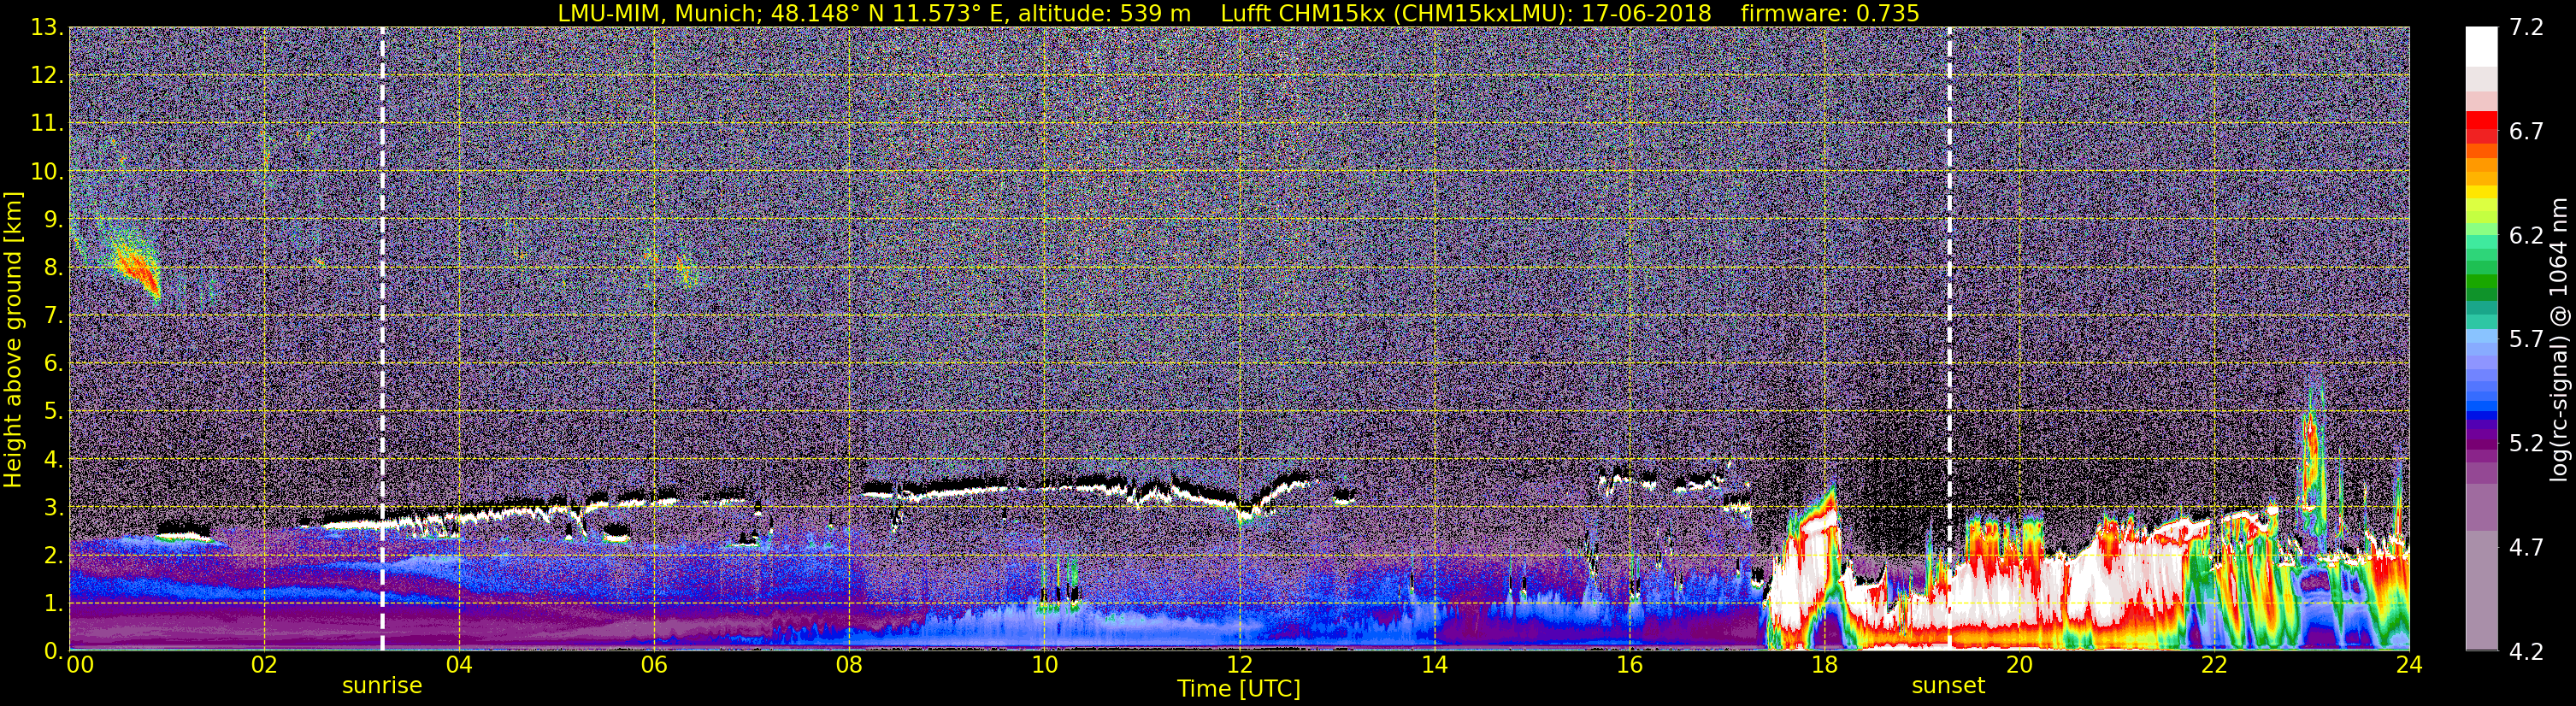Click the '22' time axis tick label

click(2214, 665)
